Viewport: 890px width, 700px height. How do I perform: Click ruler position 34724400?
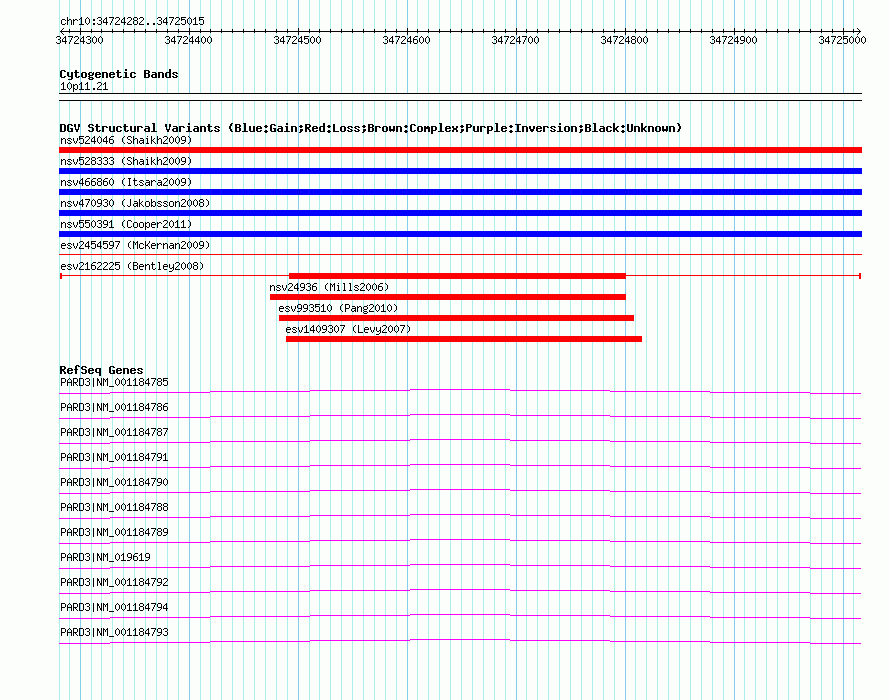pos(188,40)
